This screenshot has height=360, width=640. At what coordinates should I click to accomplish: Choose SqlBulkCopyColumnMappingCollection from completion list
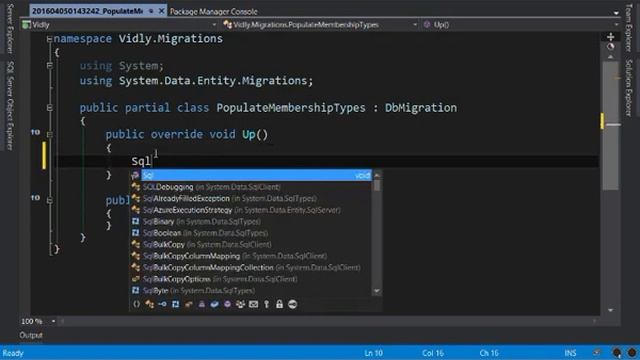251,267
